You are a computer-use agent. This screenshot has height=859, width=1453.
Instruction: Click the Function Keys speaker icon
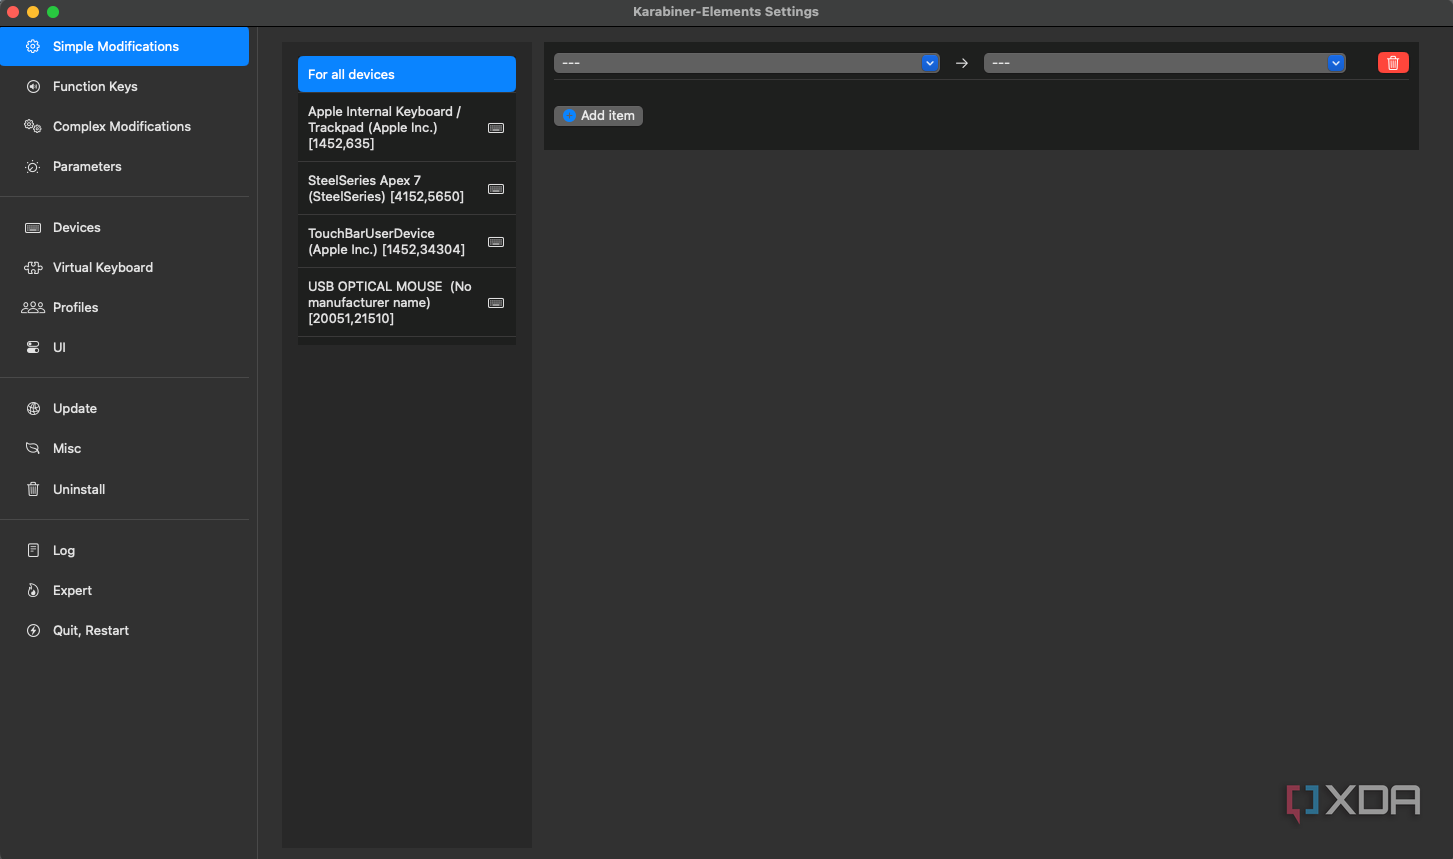tap(33, 86)
